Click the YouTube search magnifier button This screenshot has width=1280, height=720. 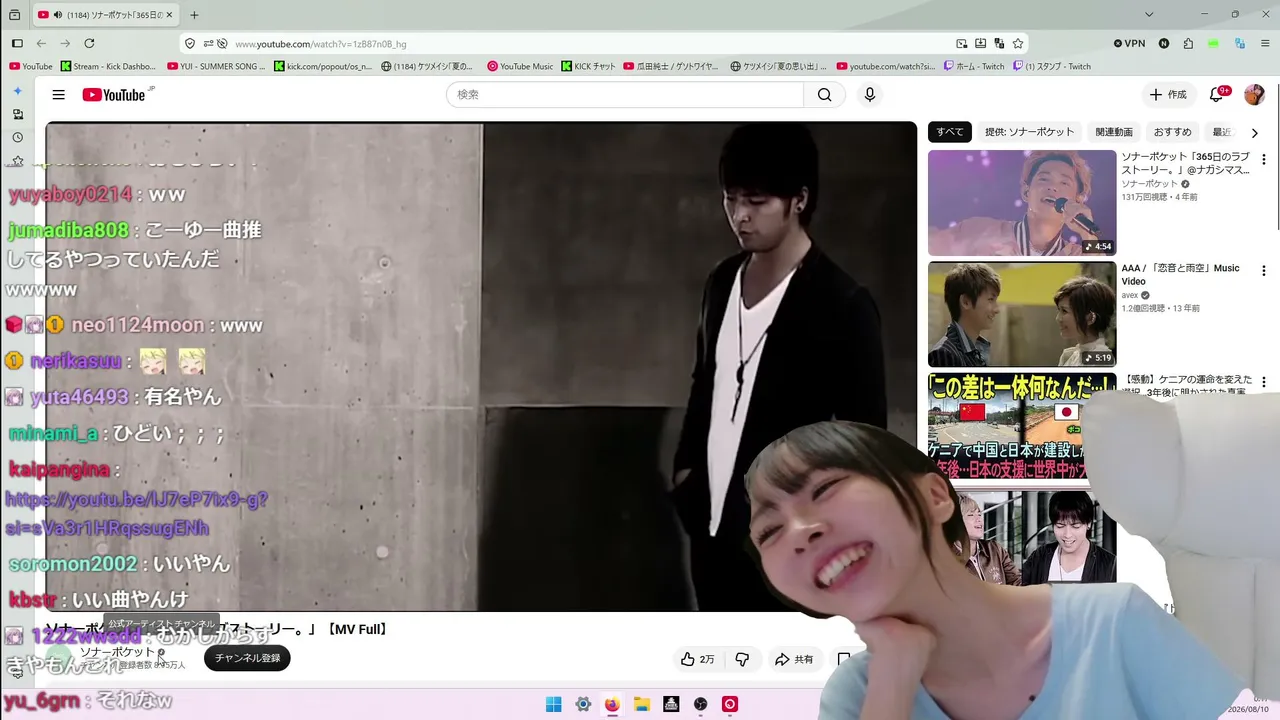coord(824,95)
